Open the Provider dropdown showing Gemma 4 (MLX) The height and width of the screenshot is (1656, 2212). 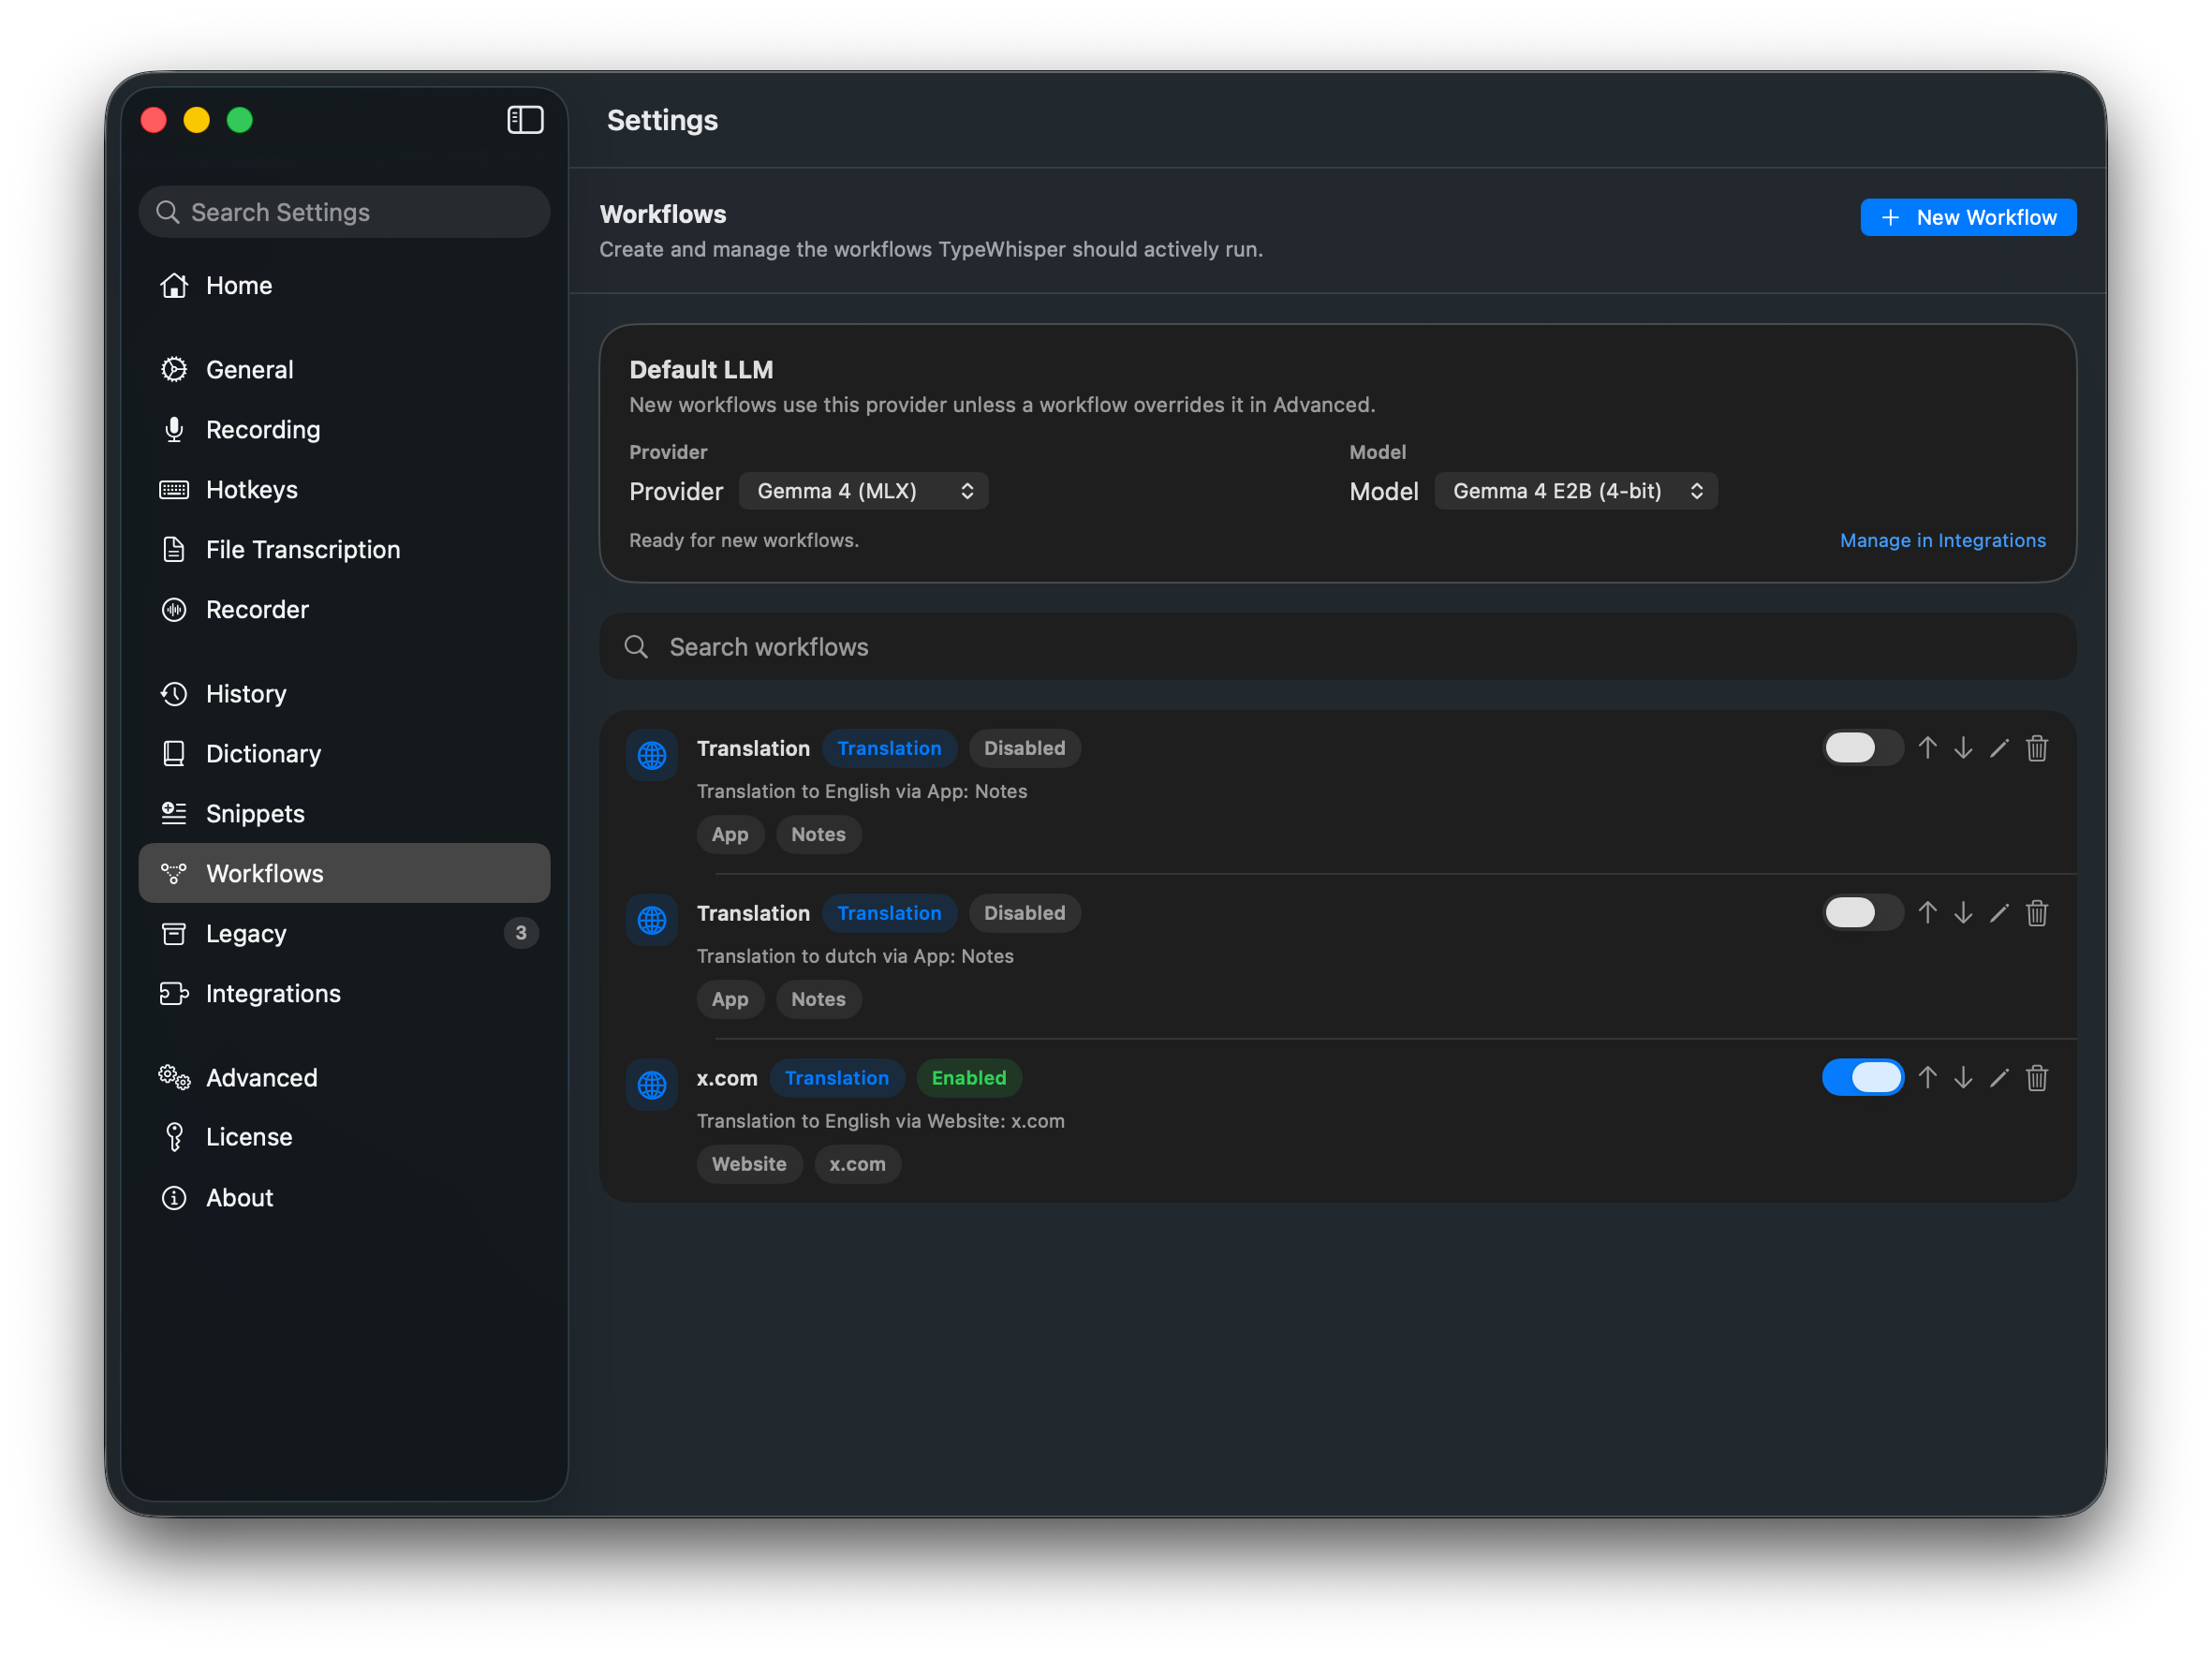[863, 491]
